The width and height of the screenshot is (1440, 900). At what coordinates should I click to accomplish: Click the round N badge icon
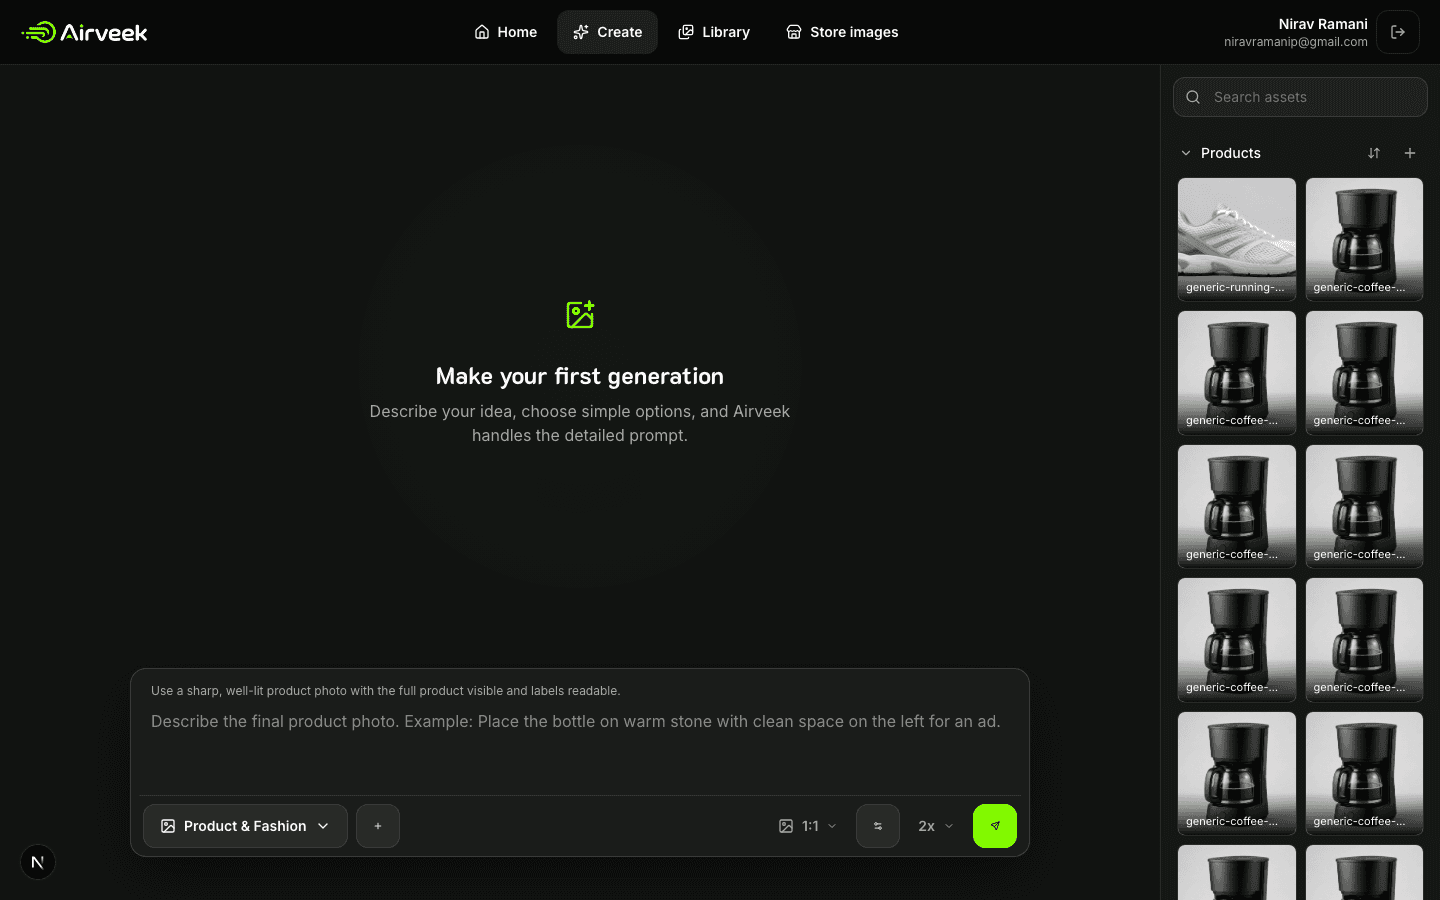click(38, 862)
